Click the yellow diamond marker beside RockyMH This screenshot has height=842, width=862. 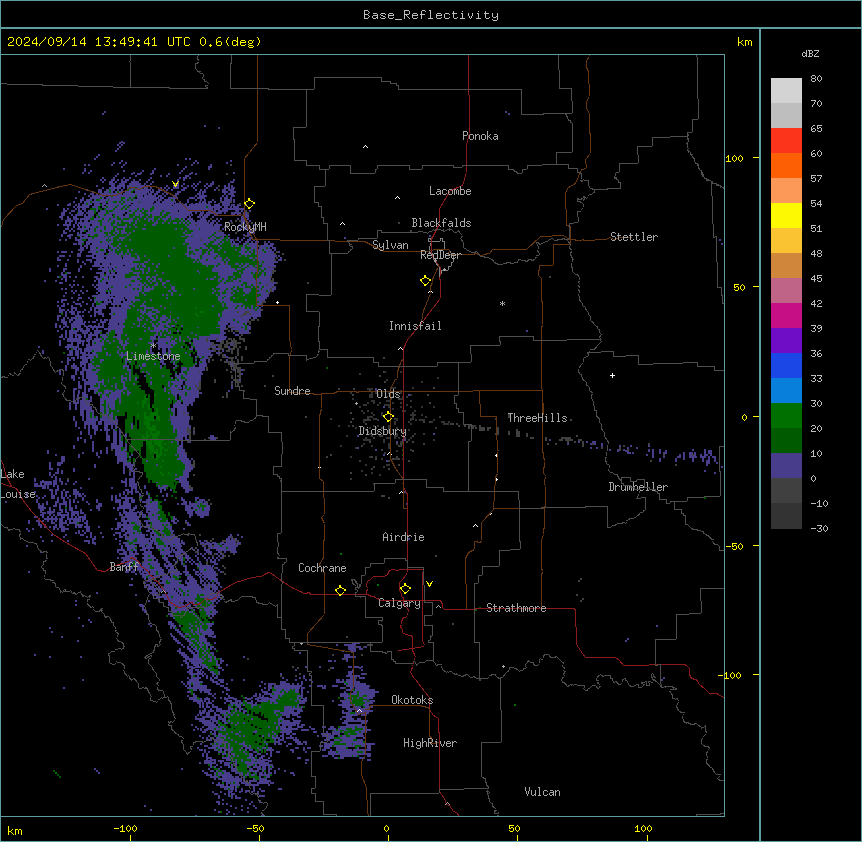(249, 204)
